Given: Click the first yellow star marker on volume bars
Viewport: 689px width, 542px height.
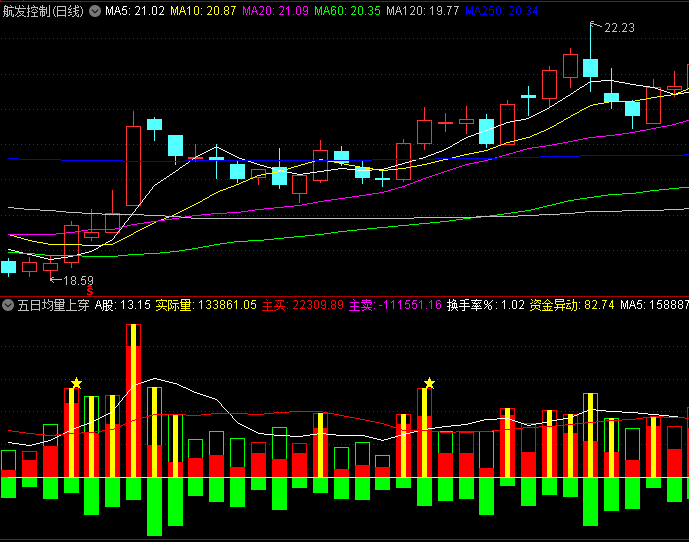Looking at the screenshot, I should [x=76, y=383].
